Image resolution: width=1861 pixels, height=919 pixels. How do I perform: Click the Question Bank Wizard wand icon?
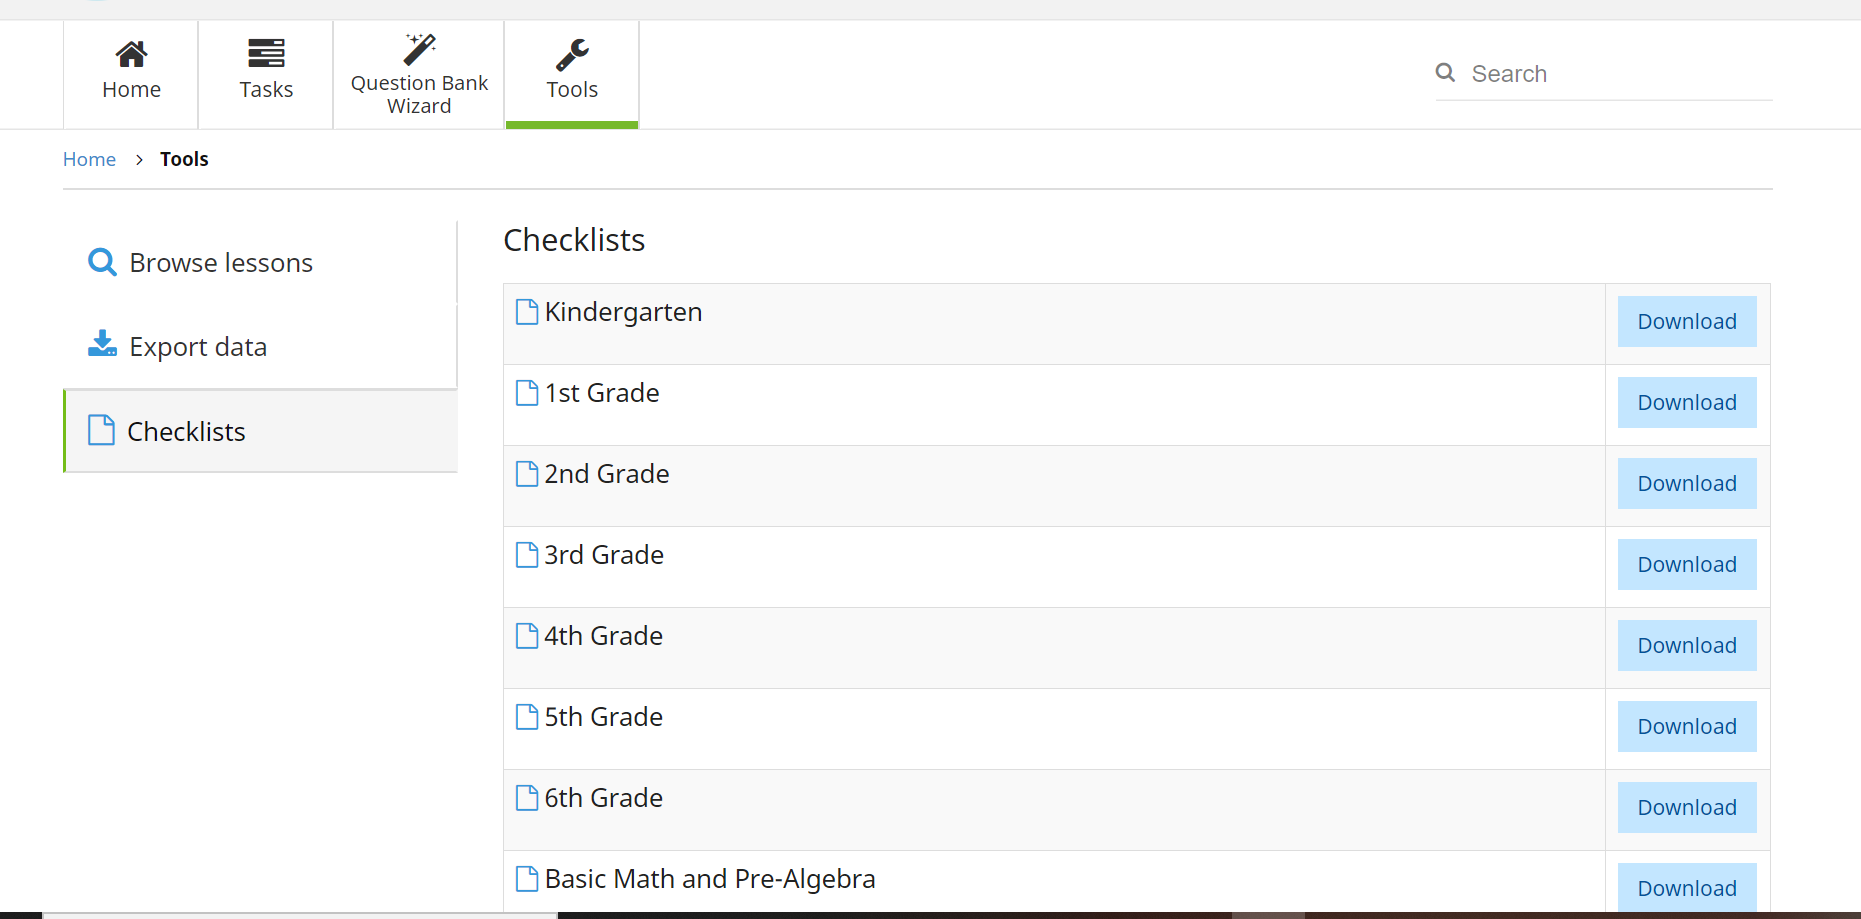(420, 49)
